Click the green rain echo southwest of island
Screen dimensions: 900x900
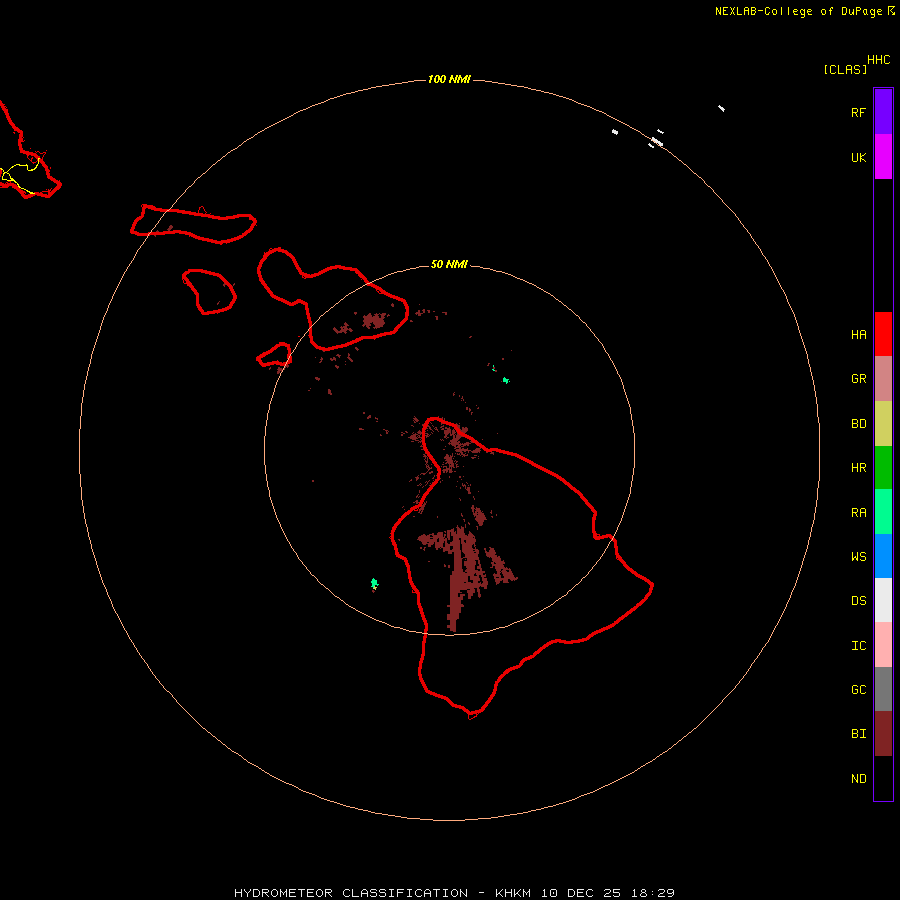(x=374, y=584)
